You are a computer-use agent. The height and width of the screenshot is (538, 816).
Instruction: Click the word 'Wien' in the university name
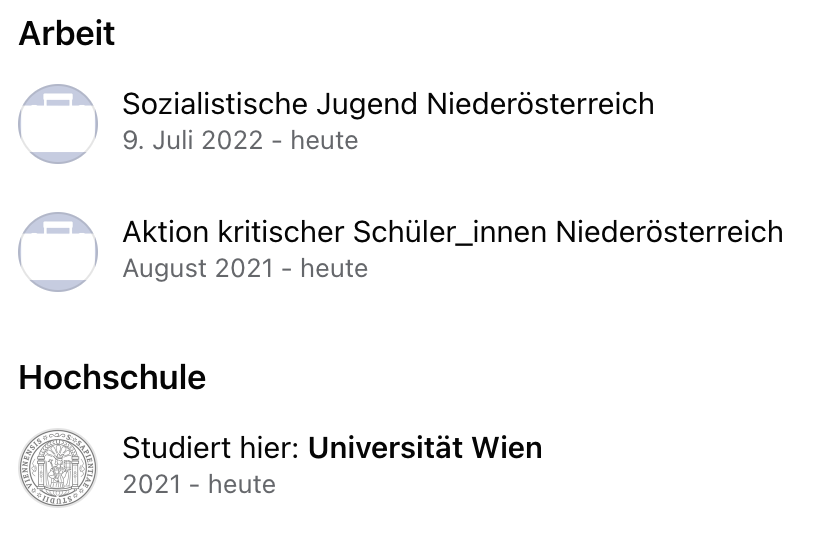[x=507, y=447]
